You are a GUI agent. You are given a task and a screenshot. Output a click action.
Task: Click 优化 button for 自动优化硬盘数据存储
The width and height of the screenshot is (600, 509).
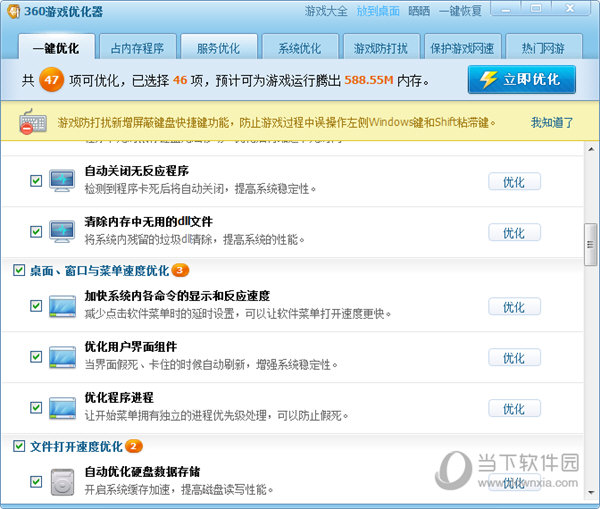point(514,482)
